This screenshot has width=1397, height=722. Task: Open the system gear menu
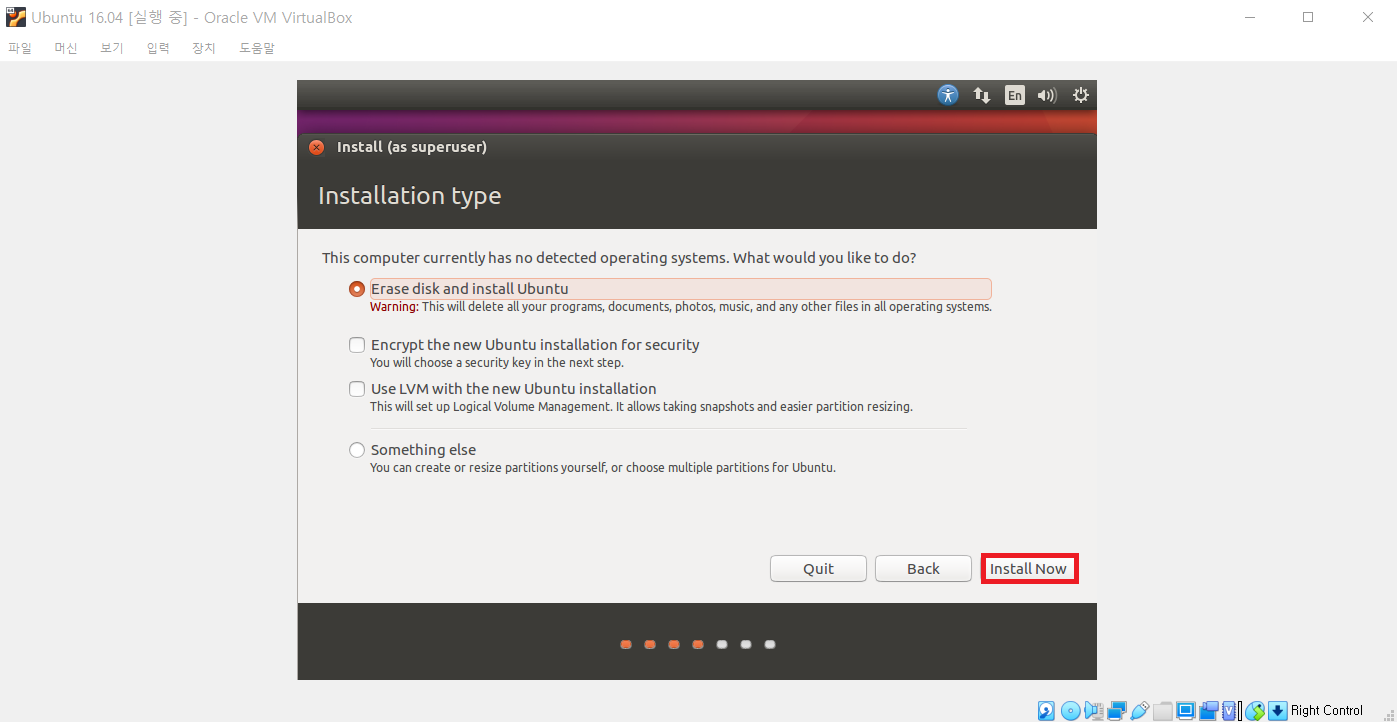[x=1080, y=95]
